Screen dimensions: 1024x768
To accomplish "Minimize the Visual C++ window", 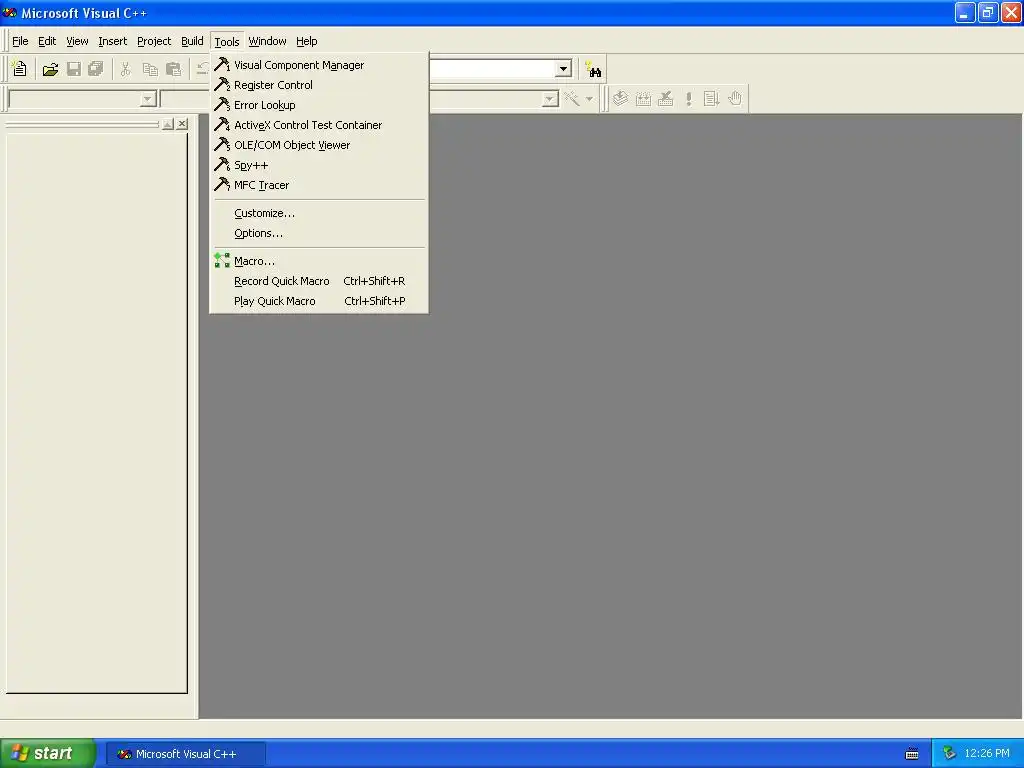I will coord(965,12).
